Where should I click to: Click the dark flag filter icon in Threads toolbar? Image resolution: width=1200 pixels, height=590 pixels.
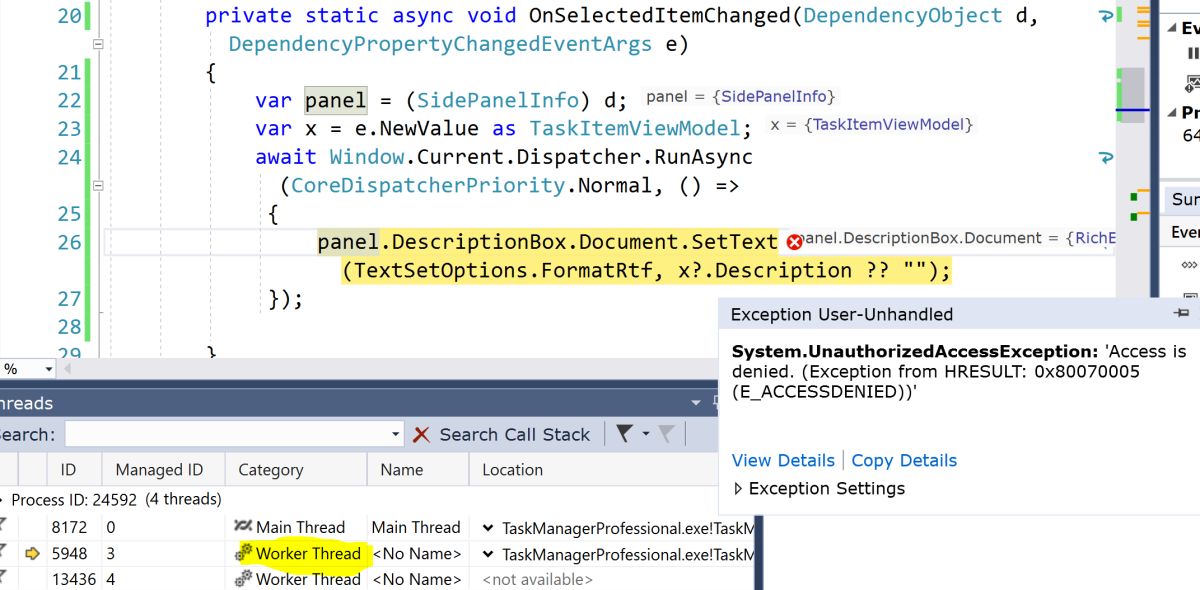click(624, 434)
